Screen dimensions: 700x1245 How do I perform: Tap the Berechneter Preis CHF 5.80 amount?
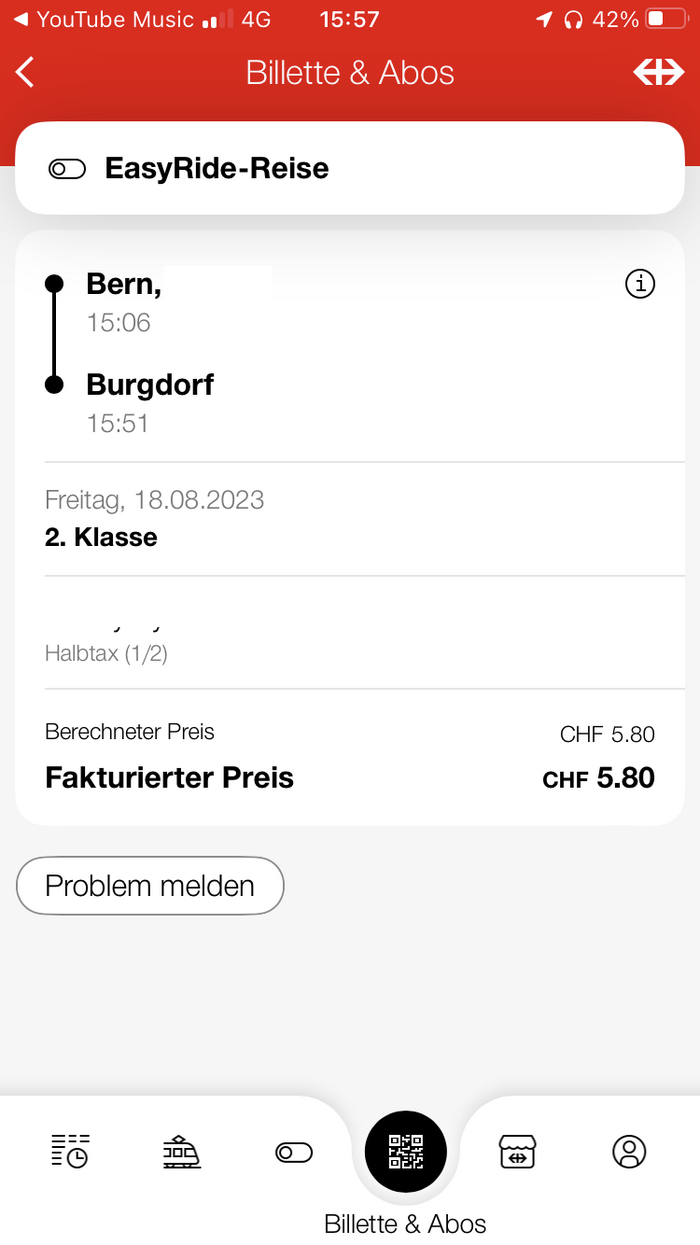click(607, 735)
